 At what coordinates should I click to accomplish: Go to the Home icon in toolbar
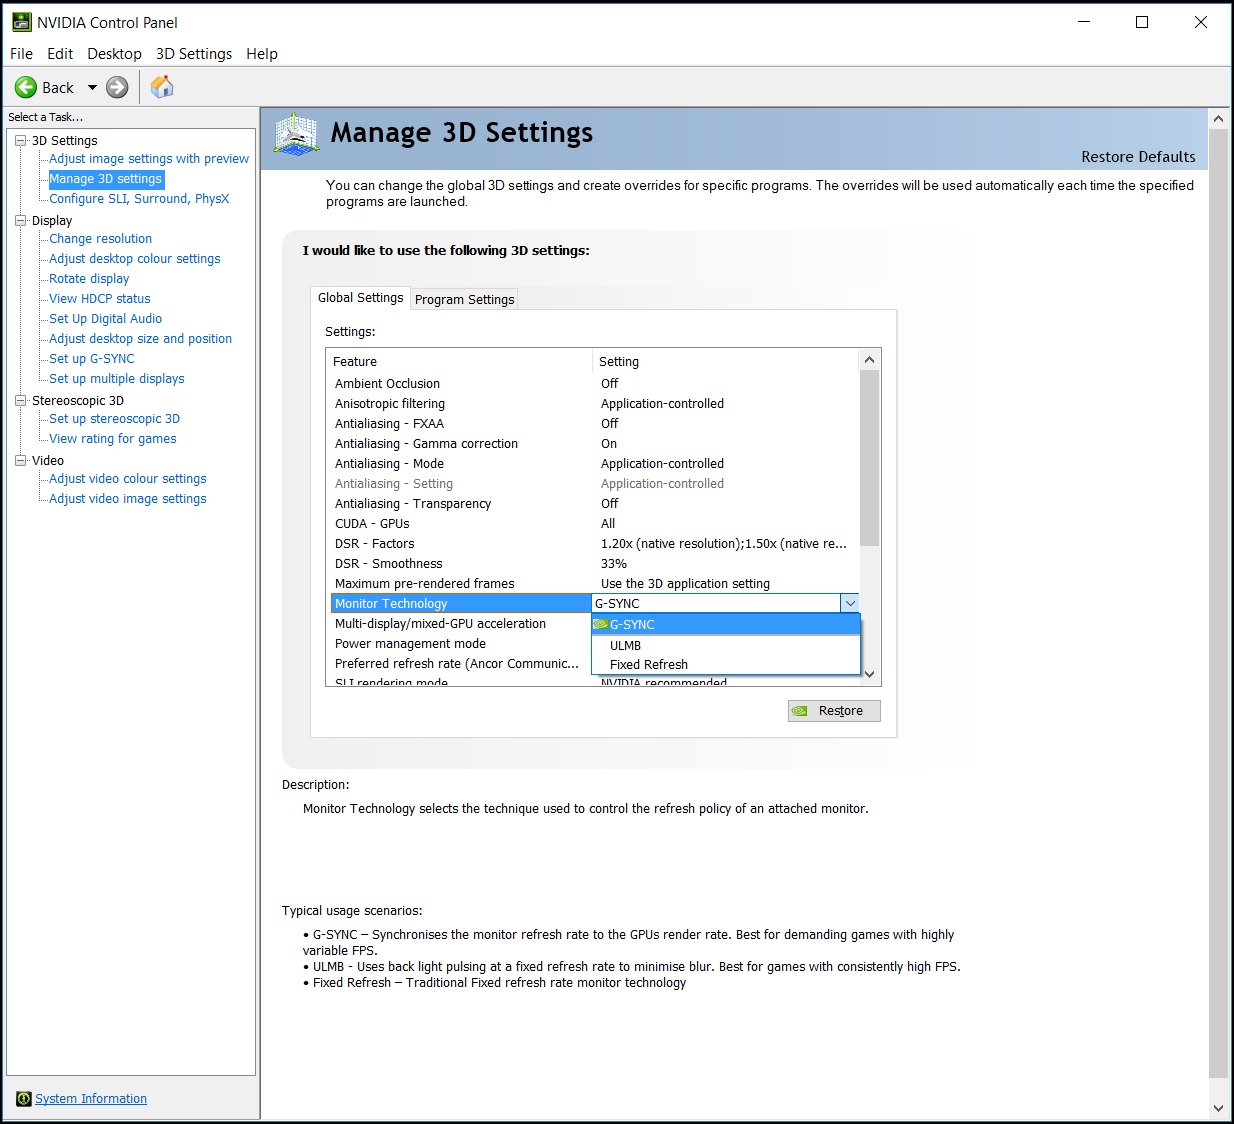click(162, 87)
